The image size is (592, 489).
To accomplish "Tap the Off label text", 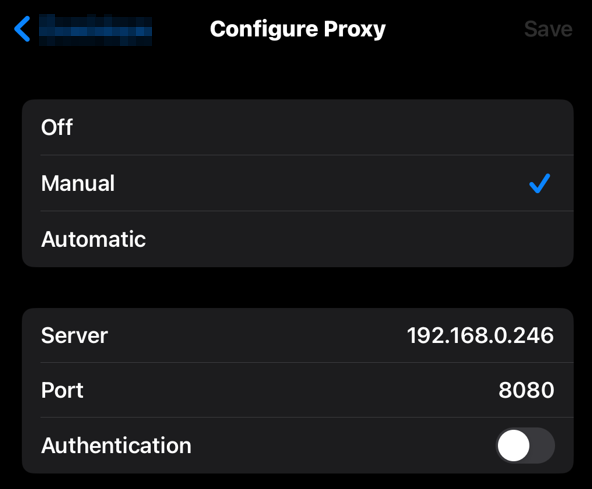I will click(57, 127).
